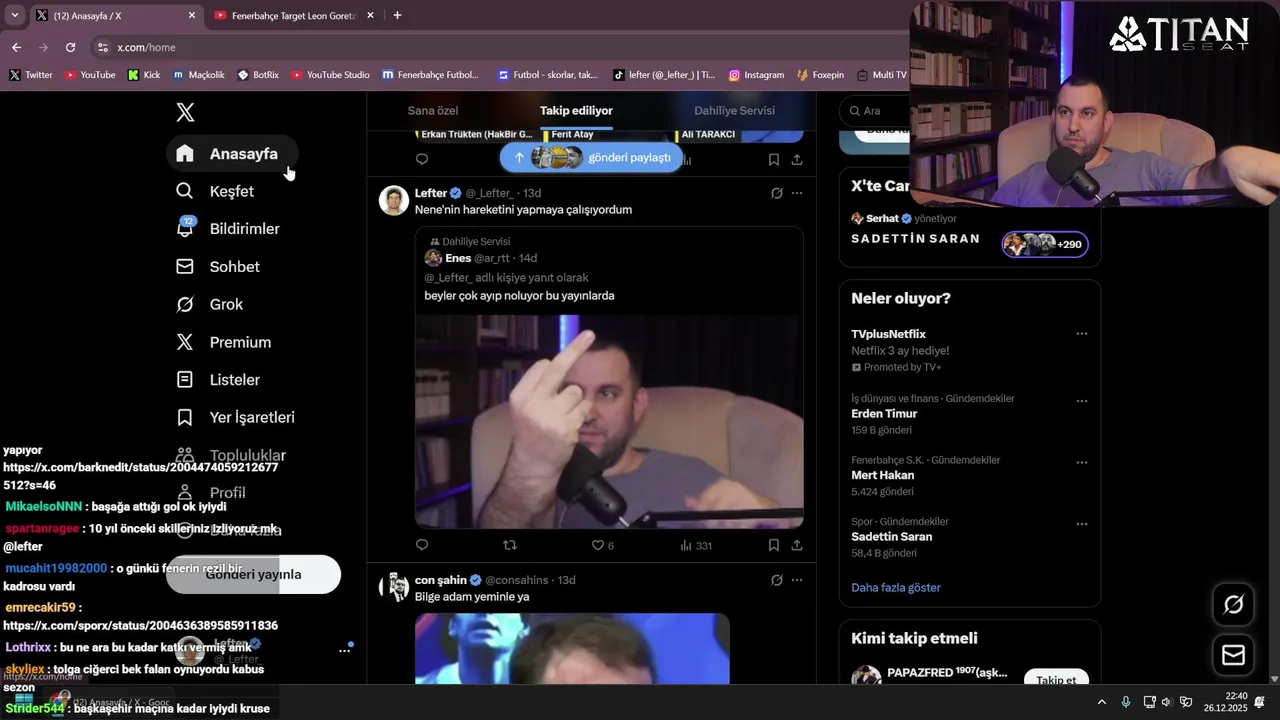Screen dimensions: 1280x720
Task: Open the Kick bookmark
Action: [x=144, y=75]
